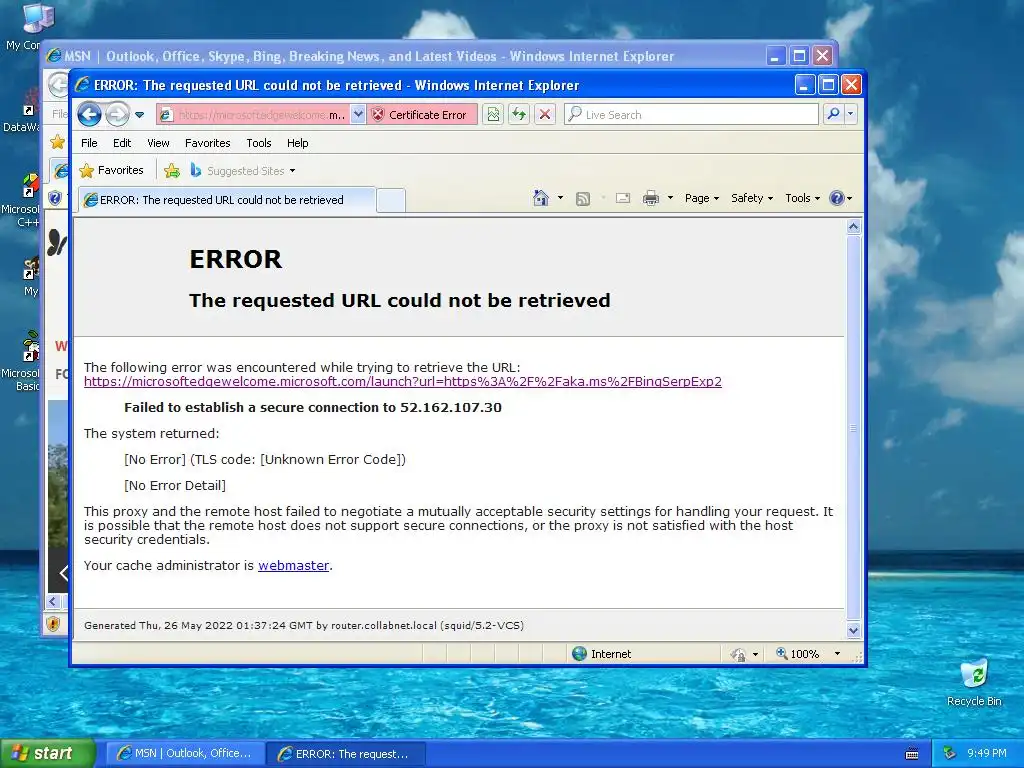Viewport: 1024px width, 768px height.
Task: Click the scroll down arrow in the page
Action: pyautogui.click(x=854, y=630)
